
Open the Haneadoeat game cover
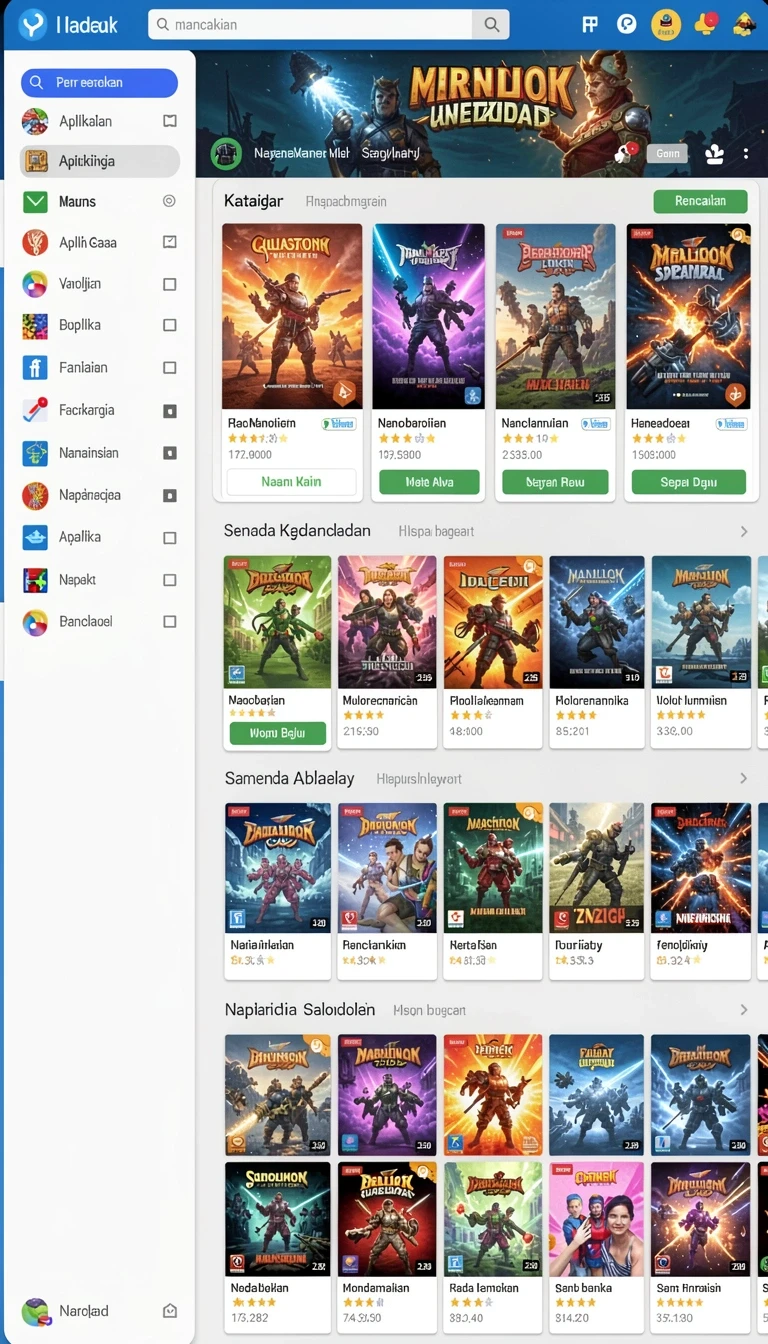688,316
